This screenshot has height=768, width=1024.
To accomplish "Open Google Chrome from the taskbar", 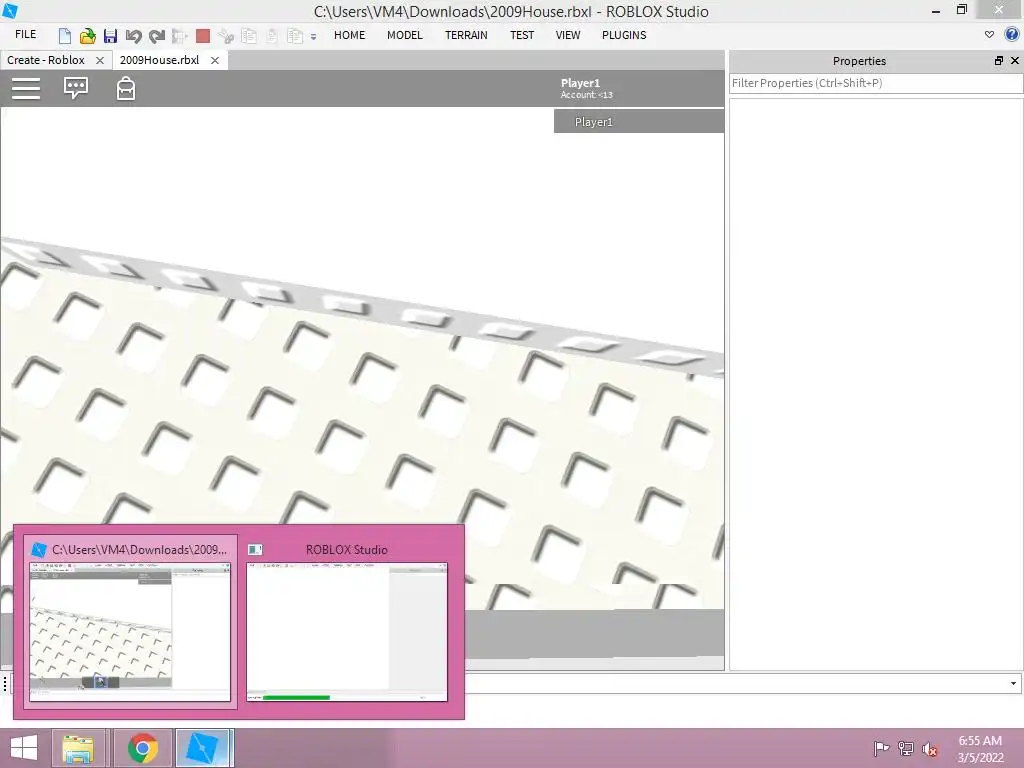I will (143, 748).
